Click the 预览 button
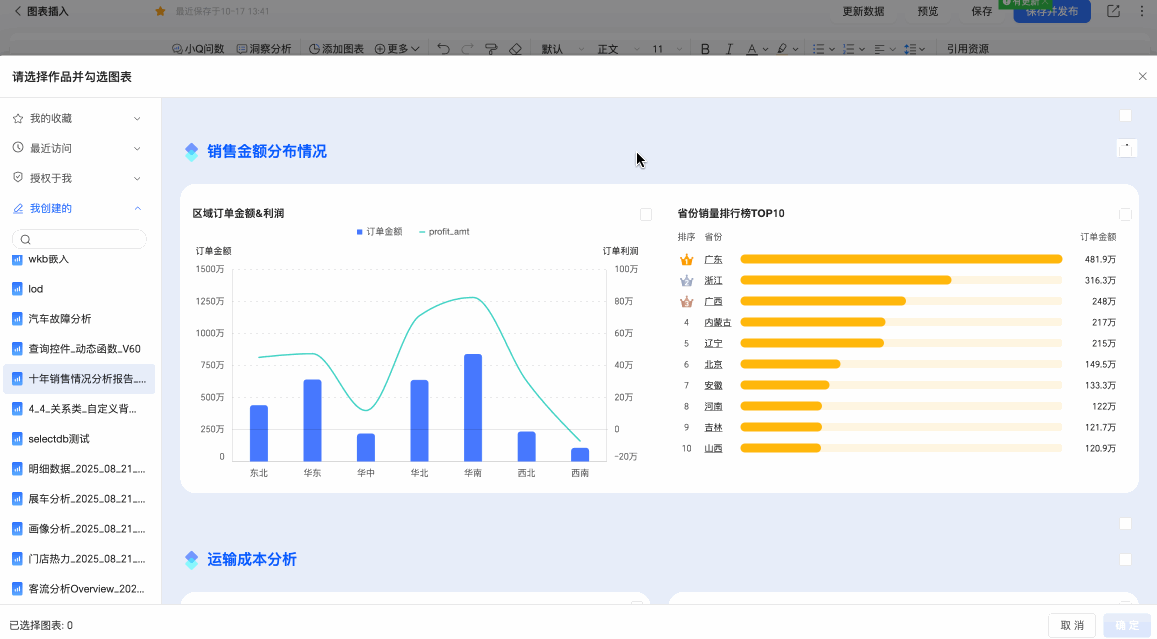 pyautogui.click(x=928, y=11)
